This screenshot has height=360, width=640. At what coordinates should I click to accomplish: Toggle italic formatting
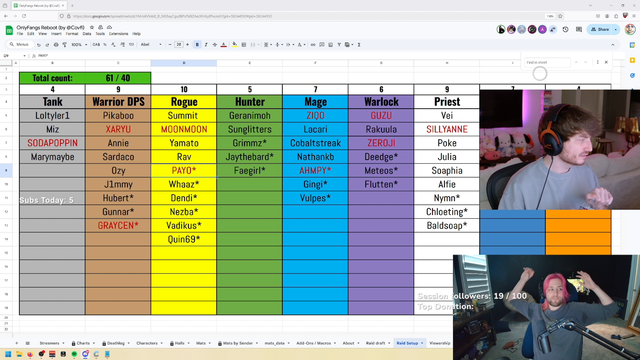tap(206, 44)
